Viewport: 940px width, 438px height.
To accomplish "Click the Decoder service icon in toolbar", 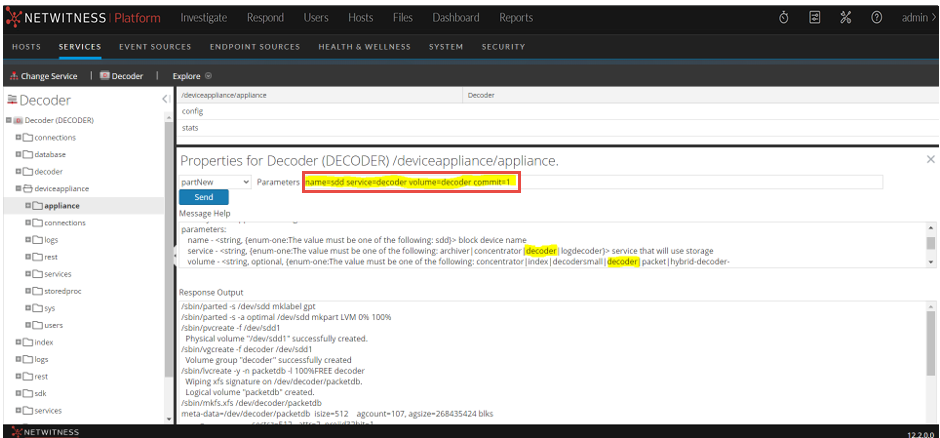I will [x=105, y=76].
